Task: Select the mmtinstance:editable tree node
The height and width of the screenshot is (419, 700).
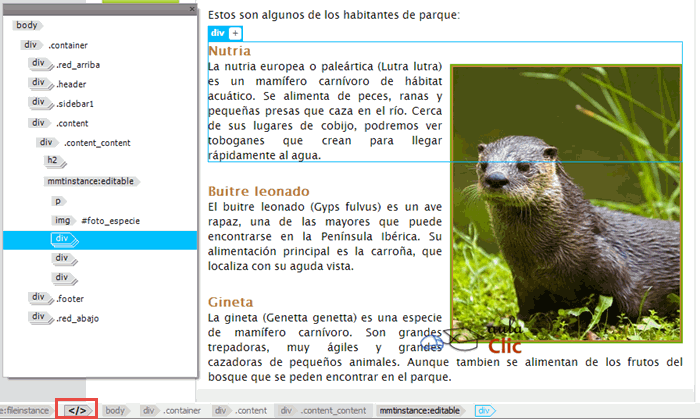Action: pos(96,181)
